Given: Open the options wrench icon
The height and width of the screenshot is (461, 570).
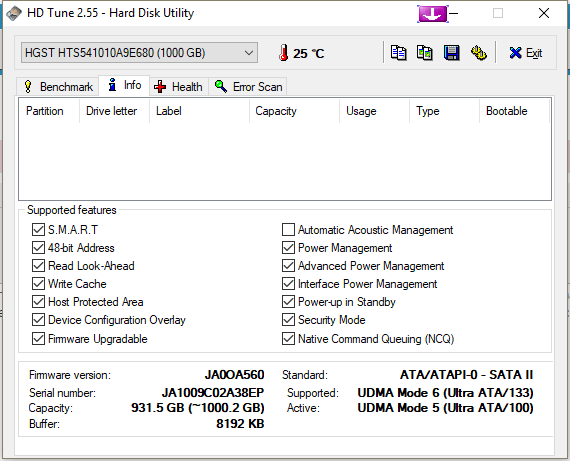Looking at the screenshot, I should pyautogui.click(x=479, y=53).
